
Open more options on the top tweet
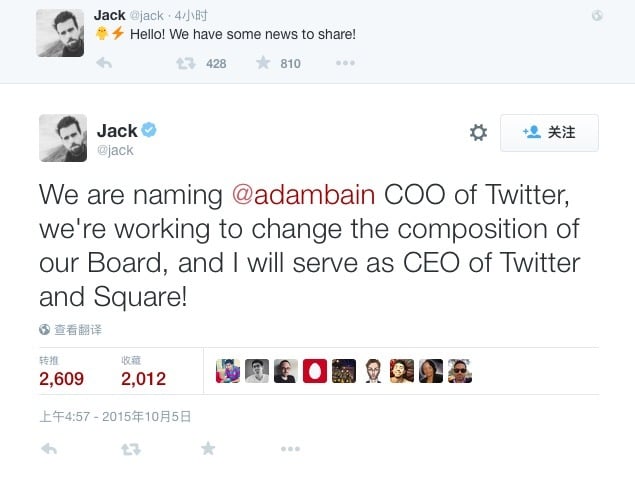point(345,63)
